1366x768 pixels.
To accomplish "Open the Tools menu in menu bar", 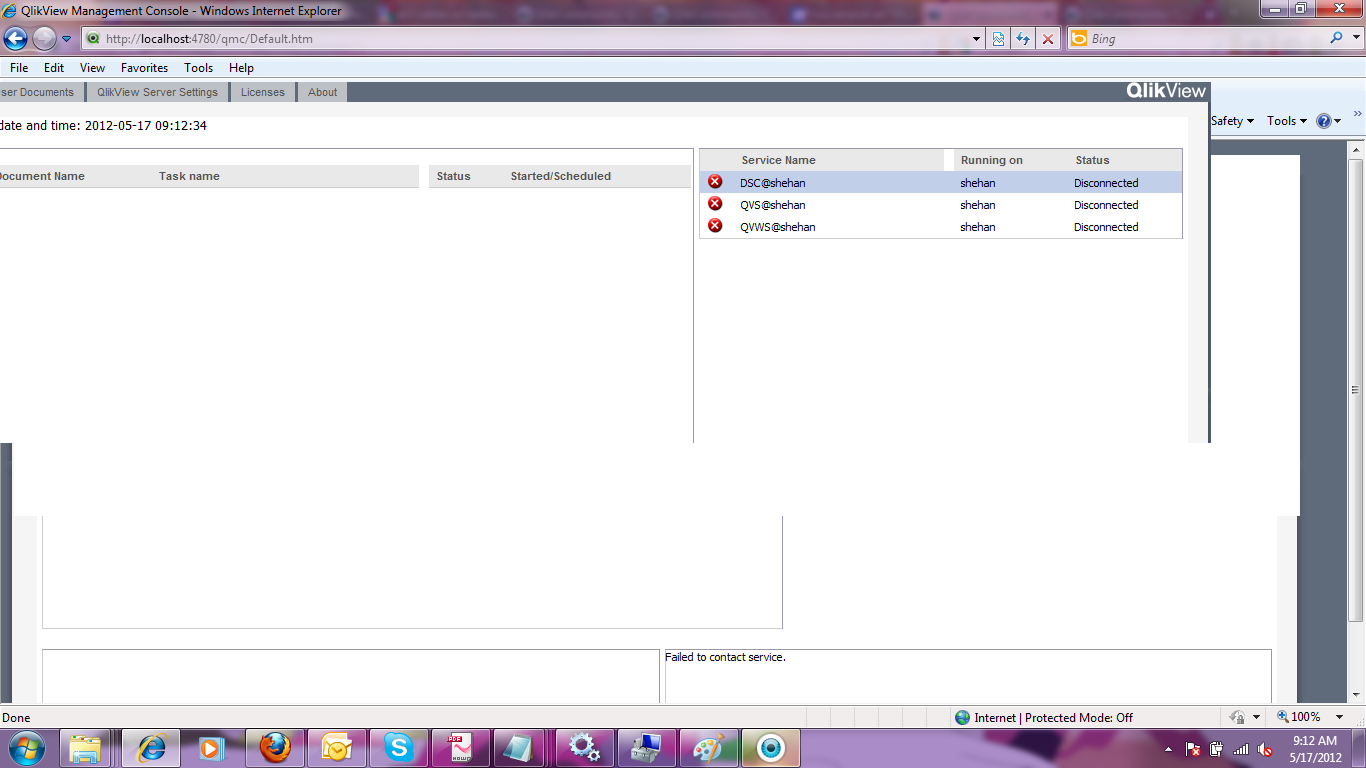I will [x=199, y=68].
